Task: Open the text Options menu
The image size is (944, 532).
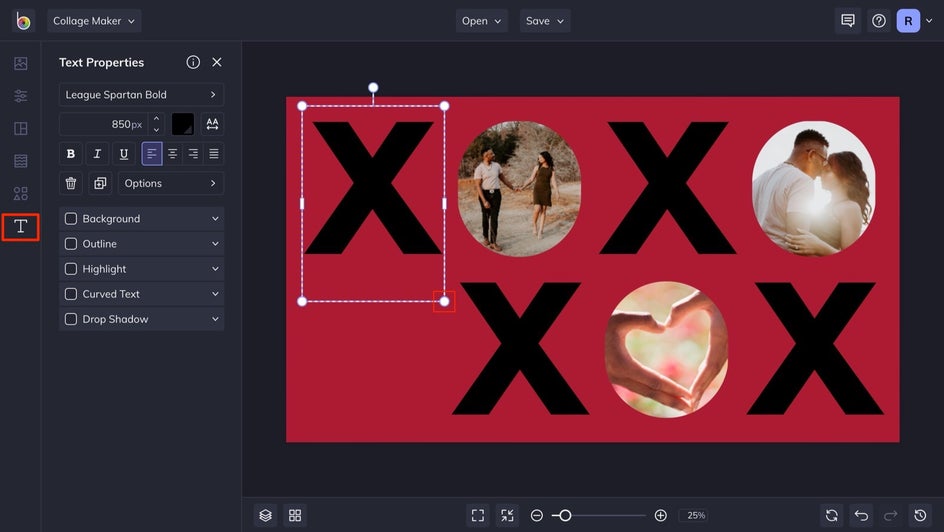Action: [171, 183]
